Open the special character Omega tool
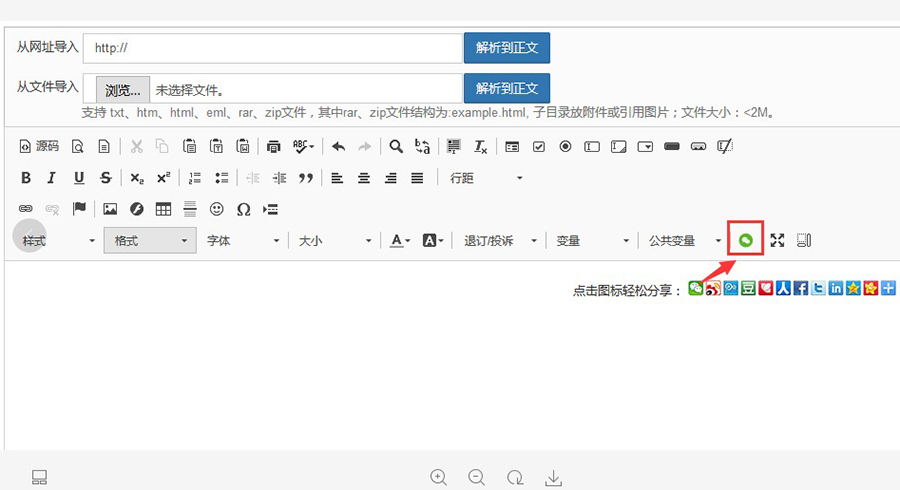The image size is (900, 490). tap(243, 209)
